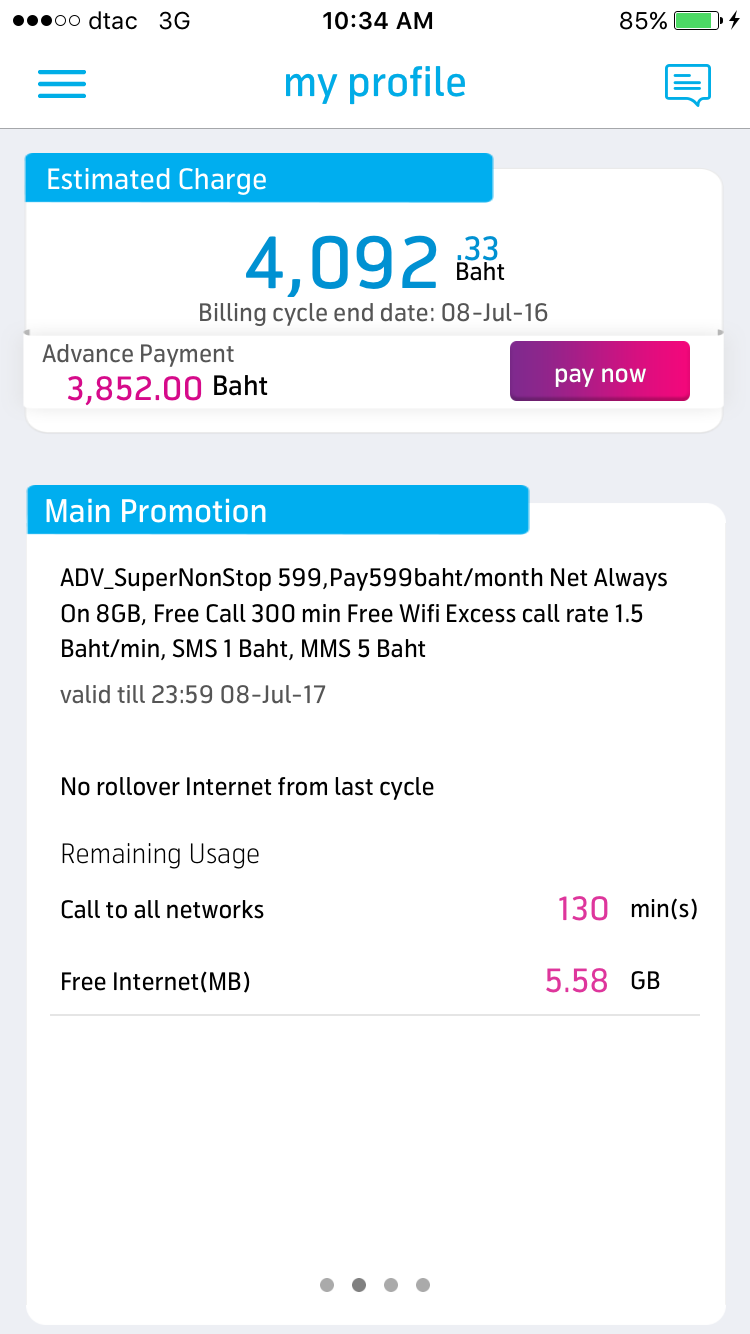Image resolution: width=750 pixels, height=1334 pixels.
Task: Open the Free Internet(MB) usage row
Action: click(375, 981)
